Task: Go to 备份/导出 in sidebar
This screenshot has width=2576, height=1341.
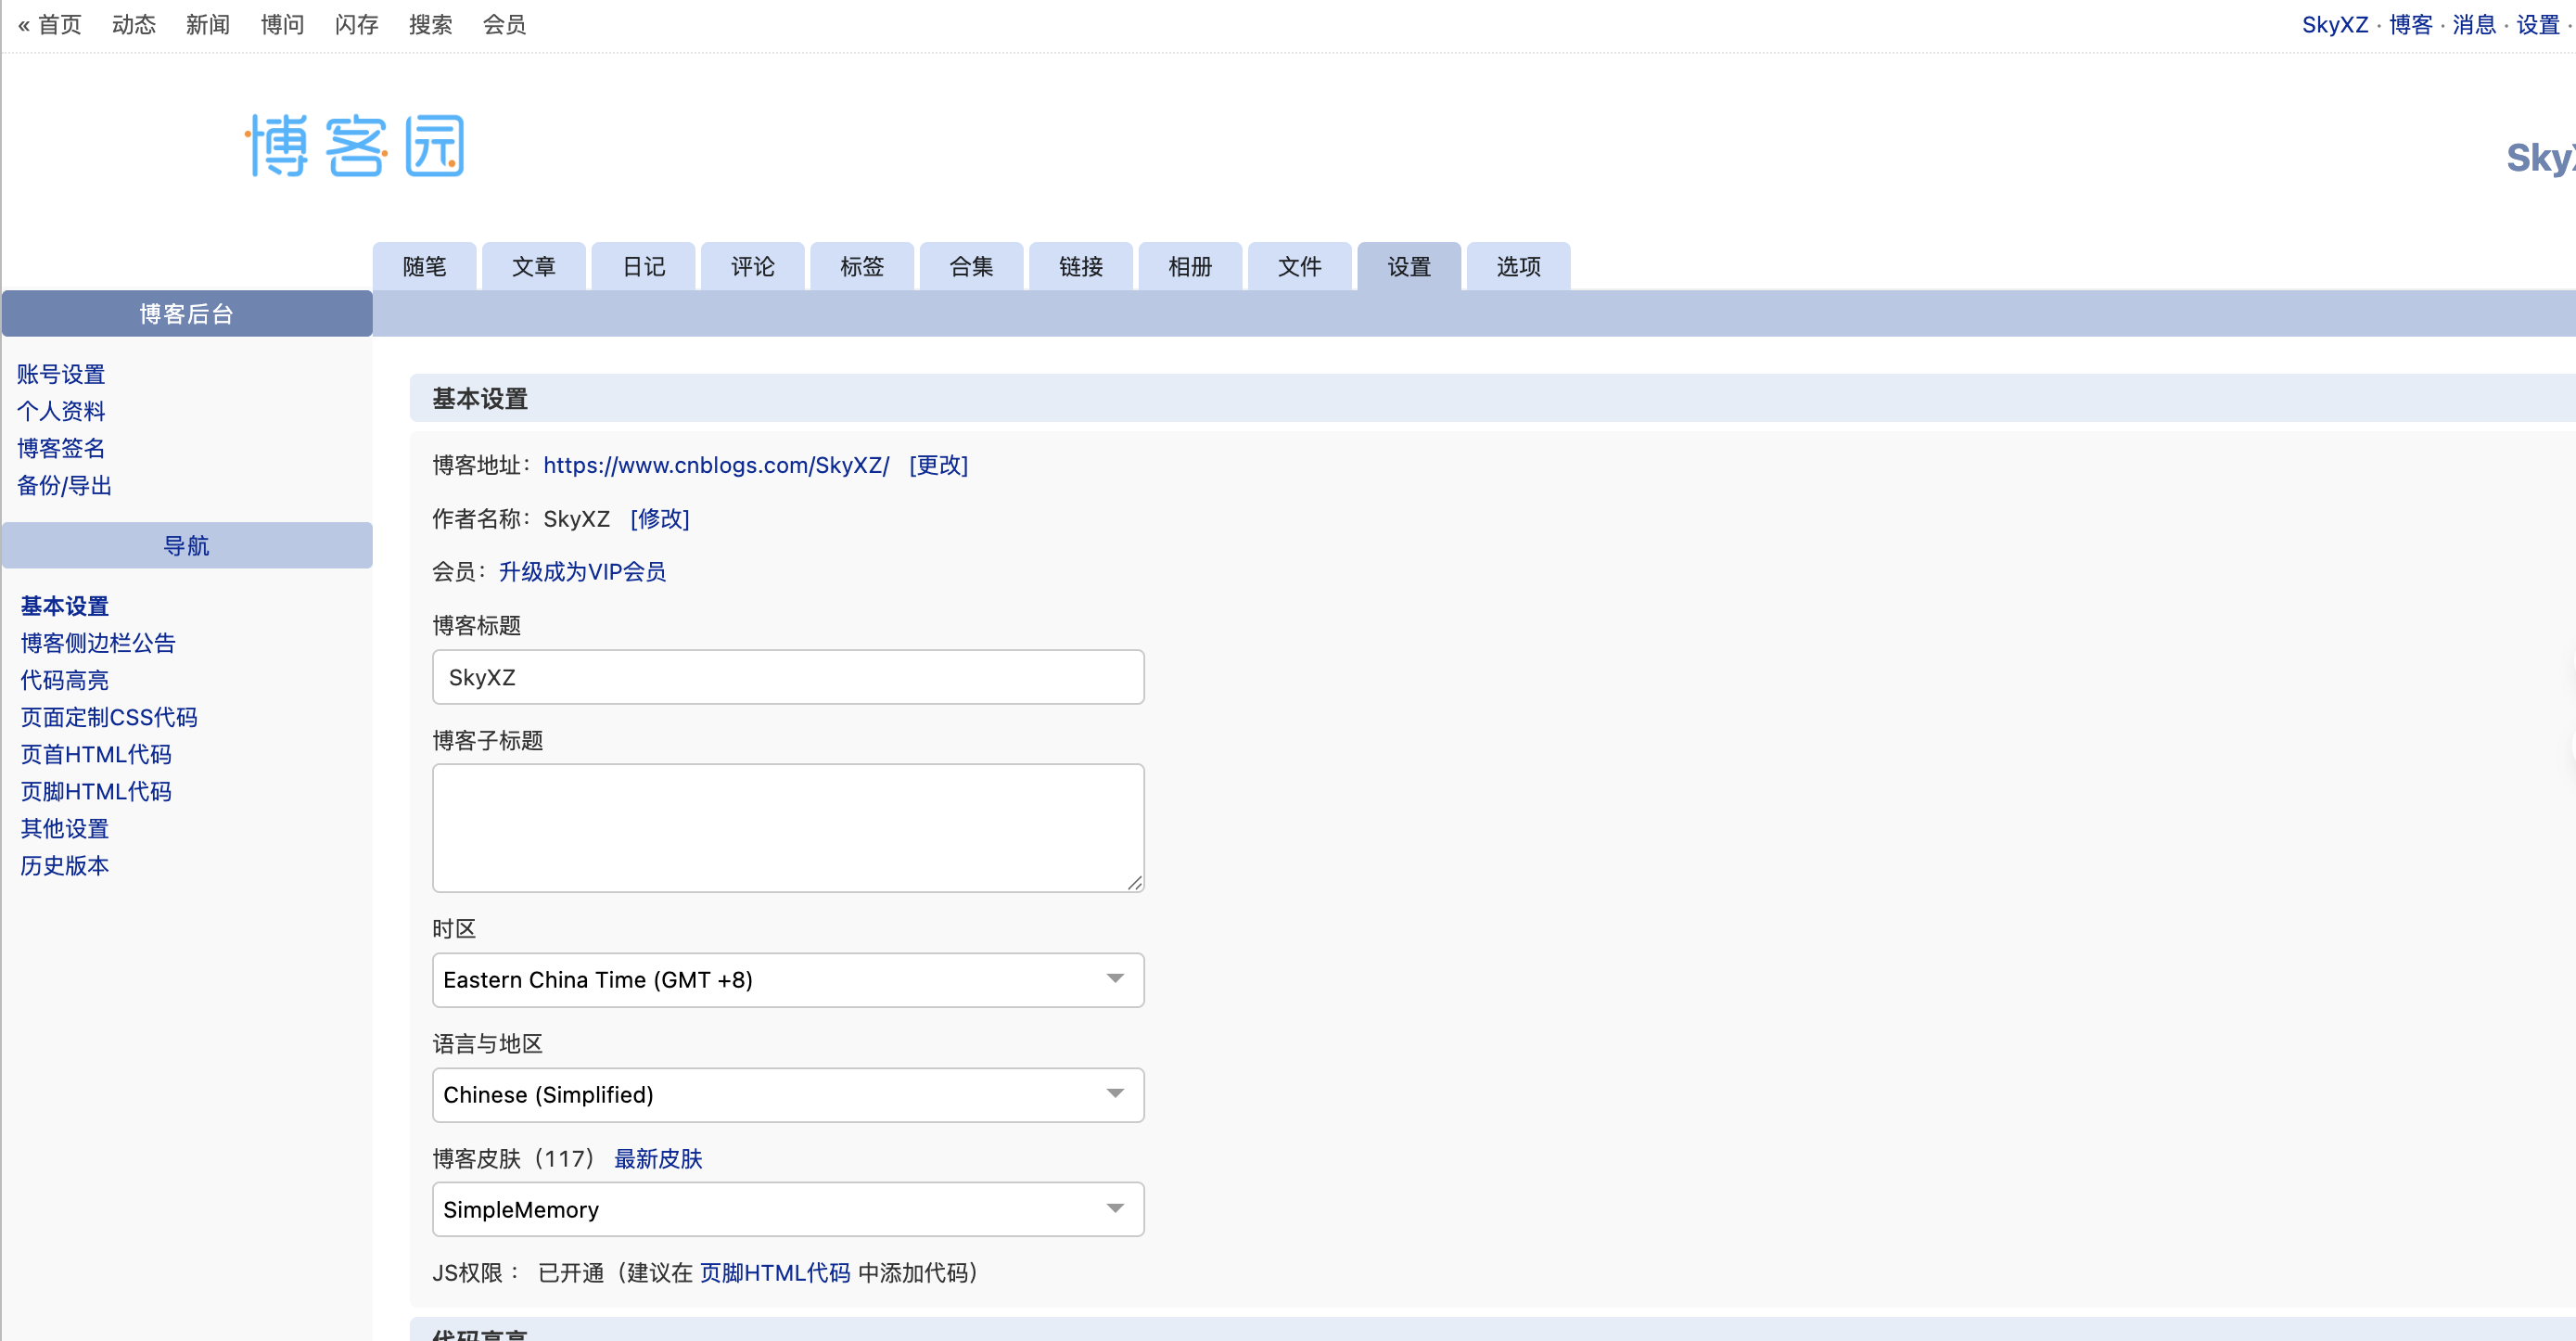Action: coord(64,485)
